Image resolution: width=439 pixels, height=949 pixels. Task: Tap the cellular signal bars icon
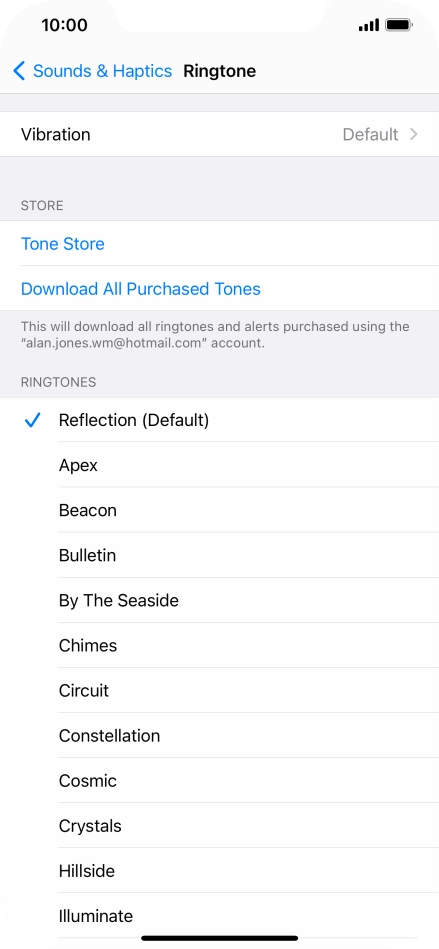(x=369, y=25)
